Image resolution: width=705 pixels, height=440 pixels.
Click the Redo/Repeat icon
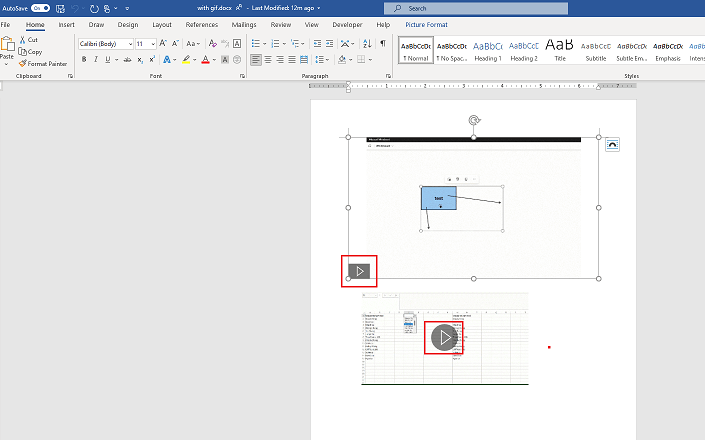[94, 9]
